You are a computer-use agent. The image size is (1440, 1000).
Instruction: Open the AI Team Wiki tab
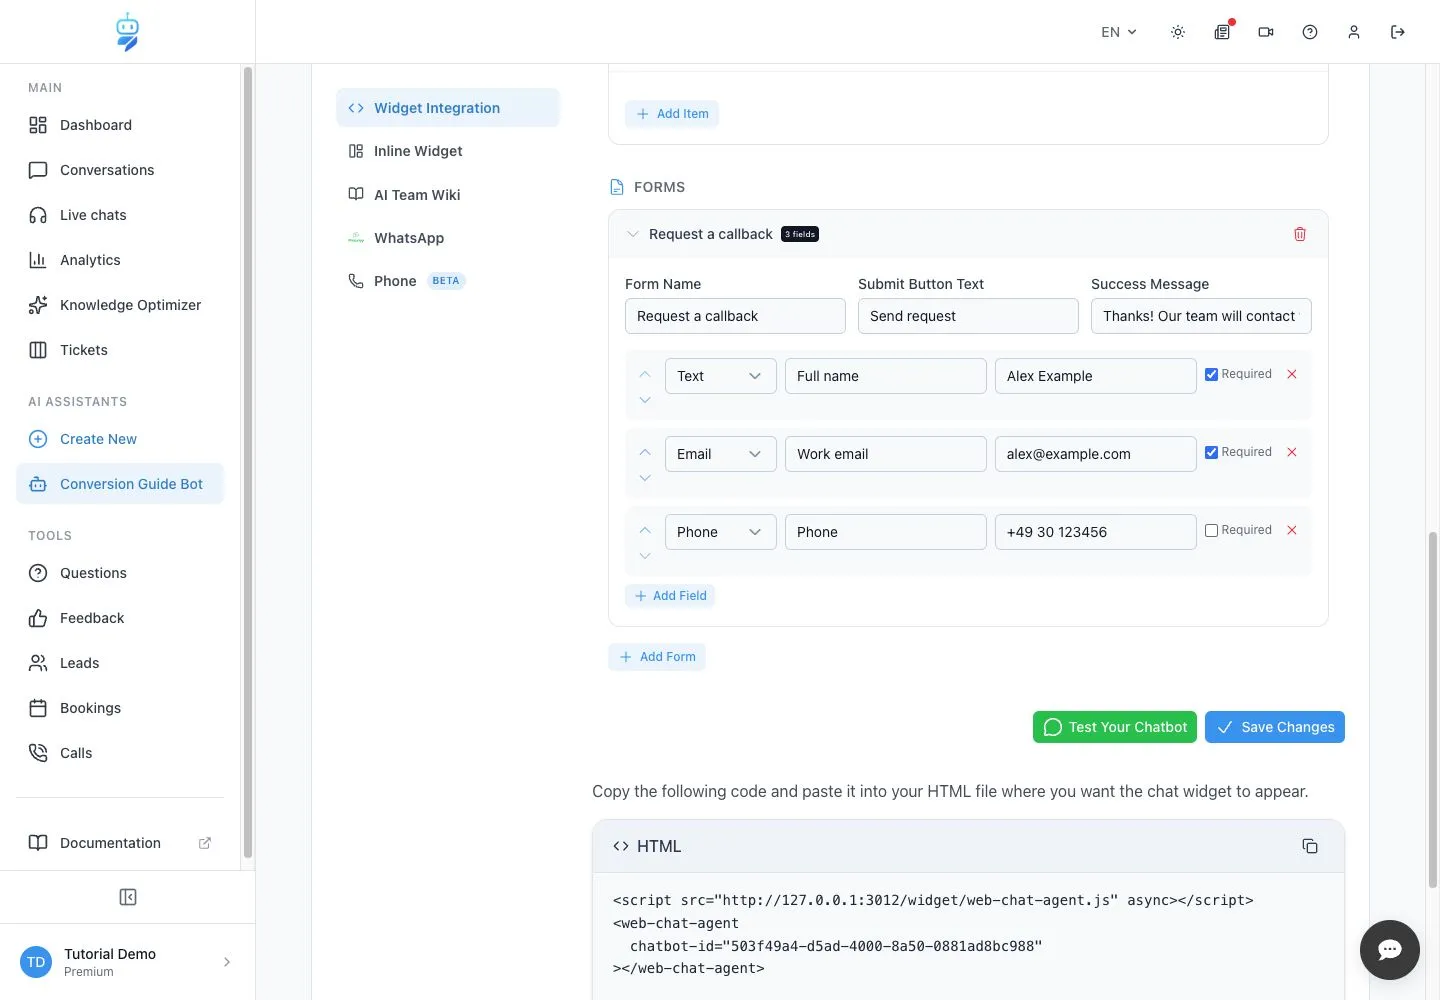pyautogui.click(x=448, y=195)
